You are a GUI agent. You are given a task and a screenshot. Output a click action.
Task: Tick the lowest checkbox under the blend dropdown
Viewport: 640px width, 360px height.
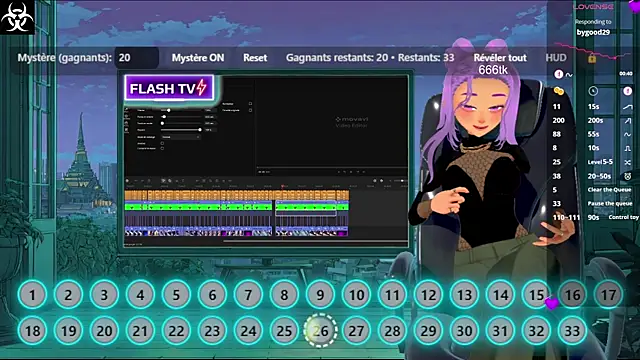(x=162, y=148)
